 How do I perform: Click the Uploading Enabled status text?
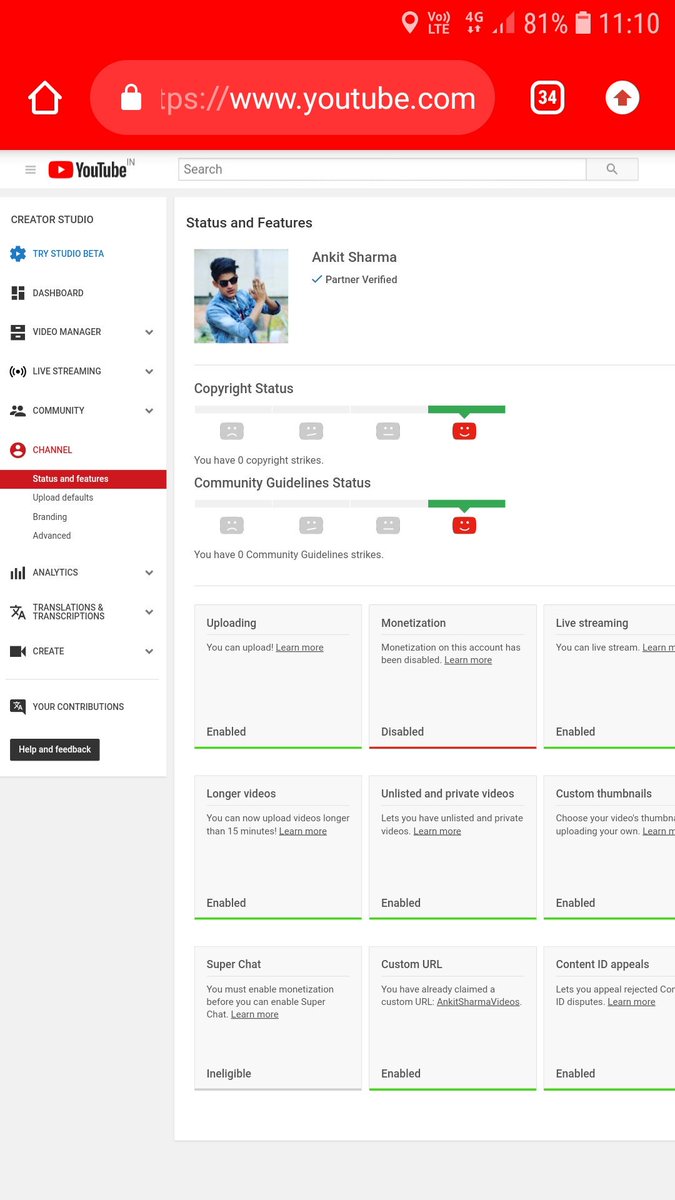(x=226, y=732)
